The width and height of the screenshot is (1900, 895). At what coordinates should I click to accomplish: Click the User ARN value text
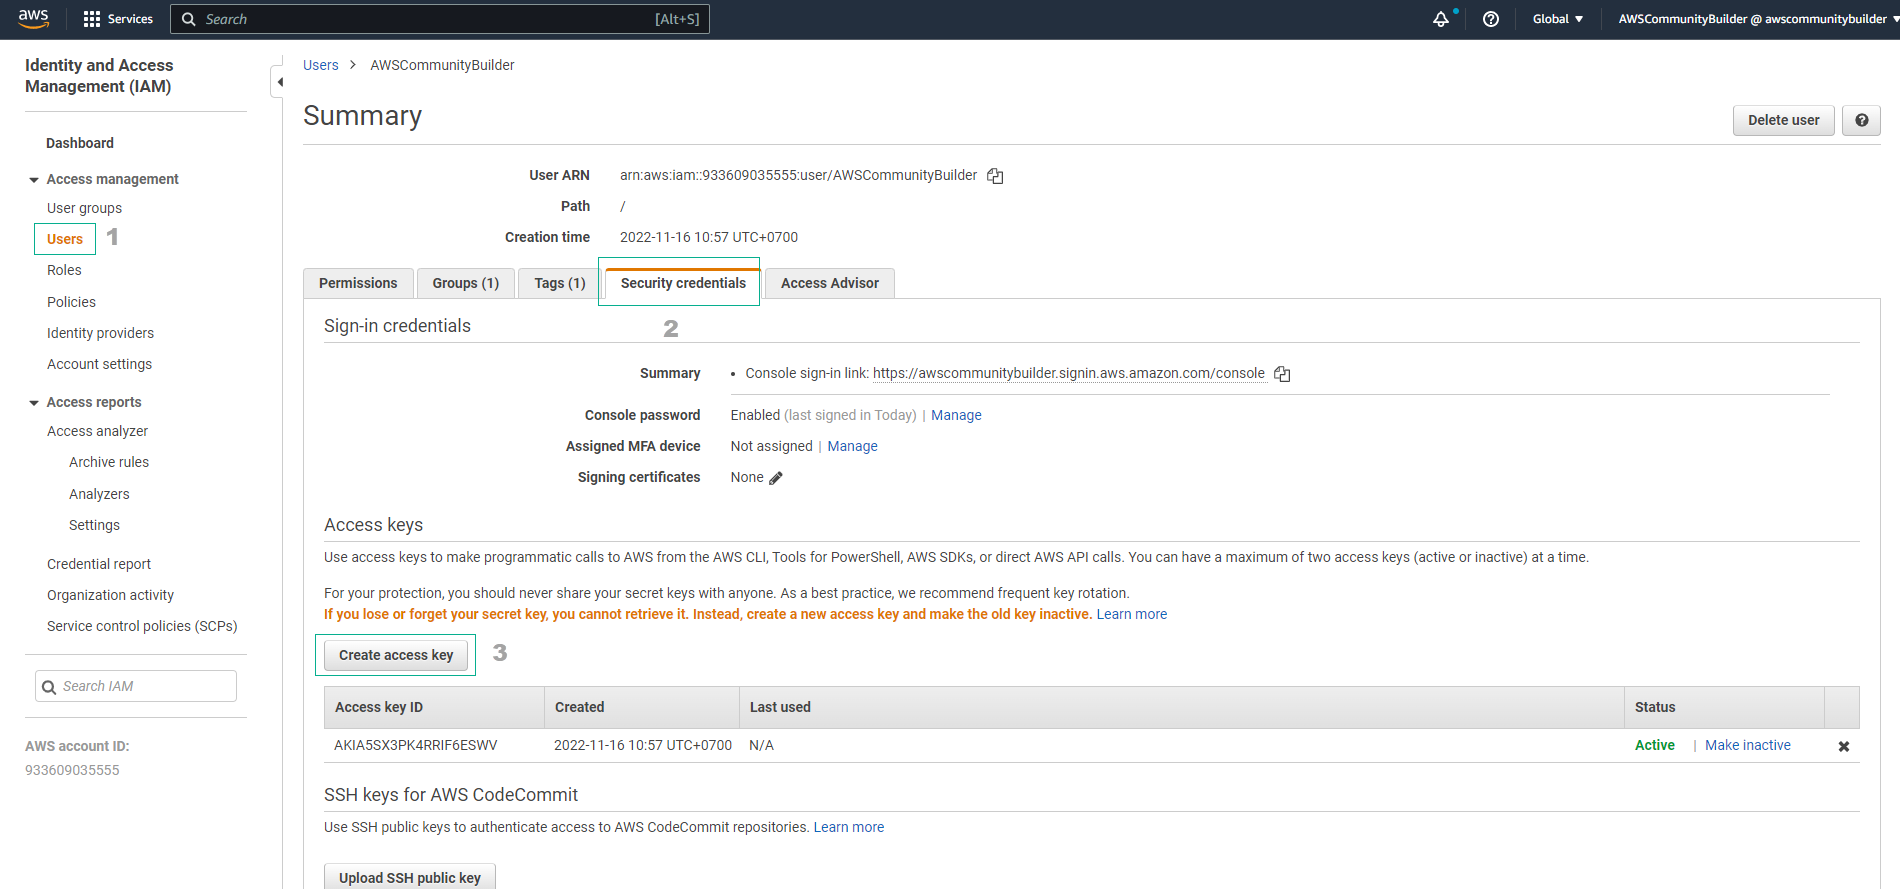pyautogui.click(x=799, y=175)
